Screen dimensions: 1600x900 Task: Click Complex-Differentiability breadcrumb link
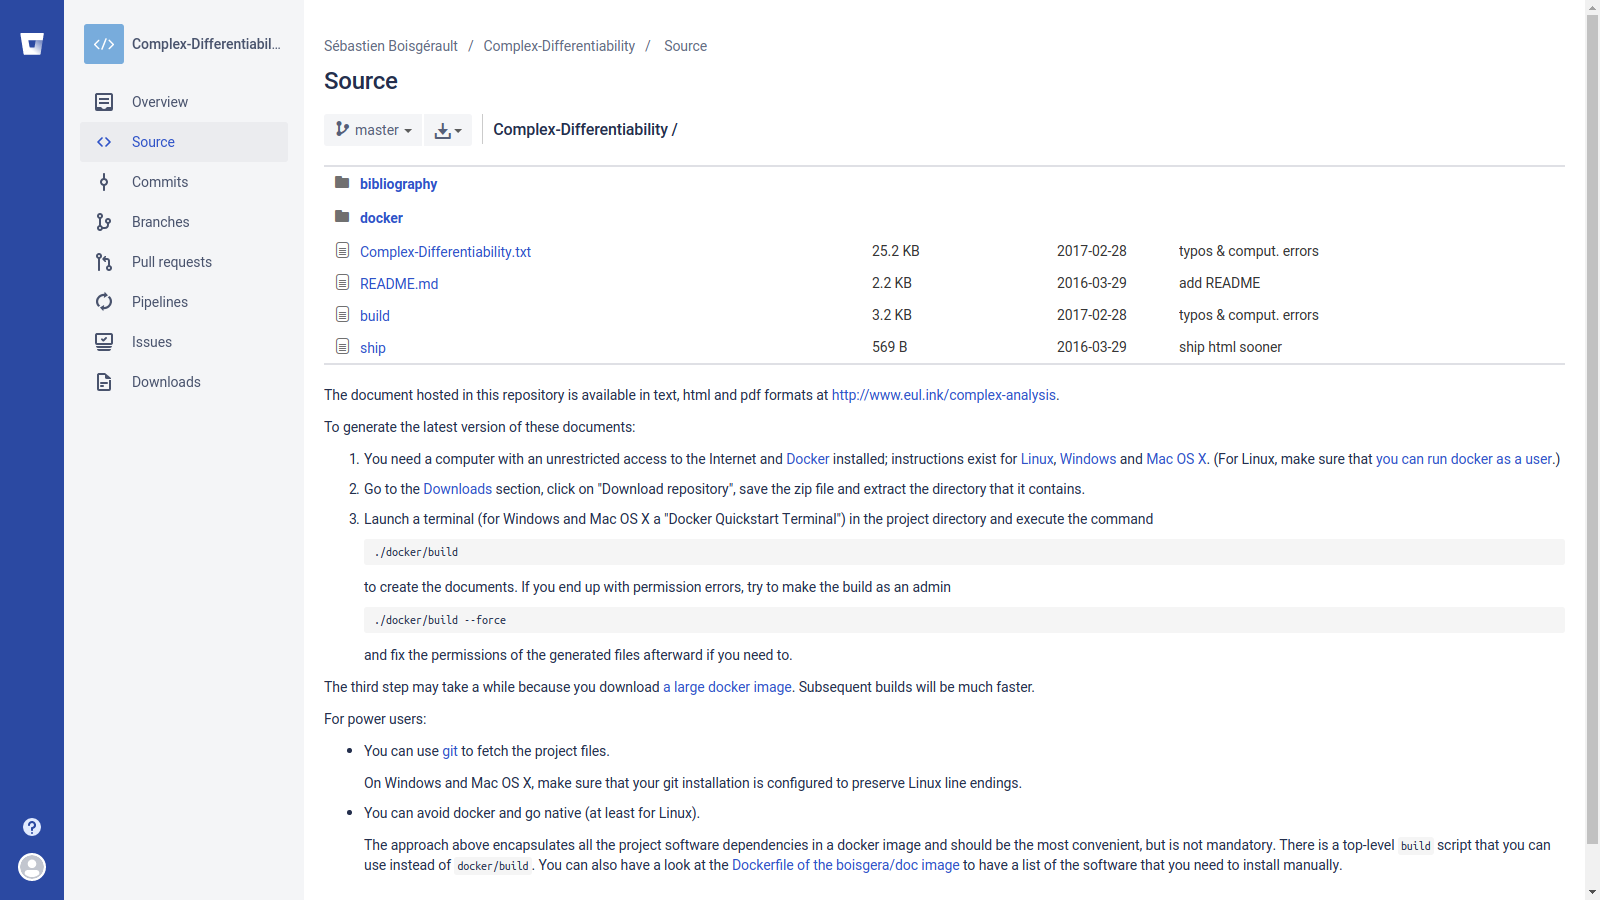click(559, 46)
